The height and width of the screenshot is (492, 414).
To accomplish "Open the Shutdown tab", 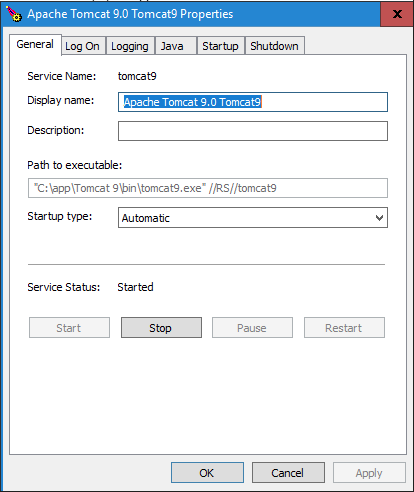I will coord(275,46).
